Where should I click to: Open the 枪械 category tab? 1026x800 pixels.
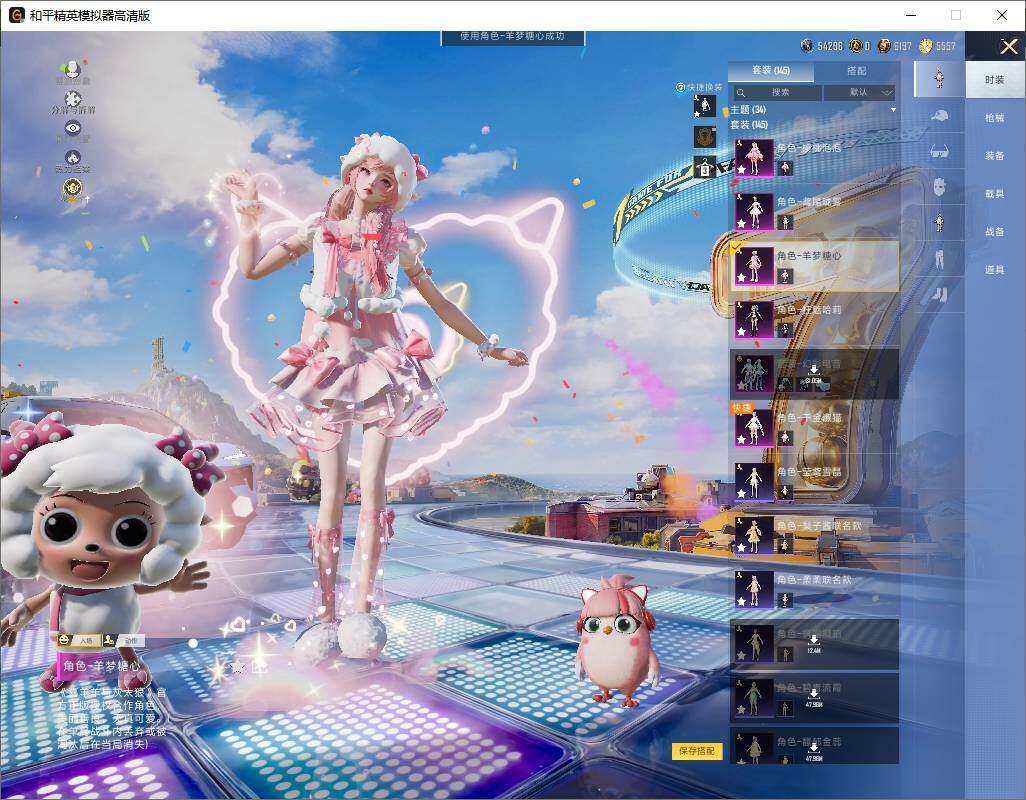(x=995, y=118)
